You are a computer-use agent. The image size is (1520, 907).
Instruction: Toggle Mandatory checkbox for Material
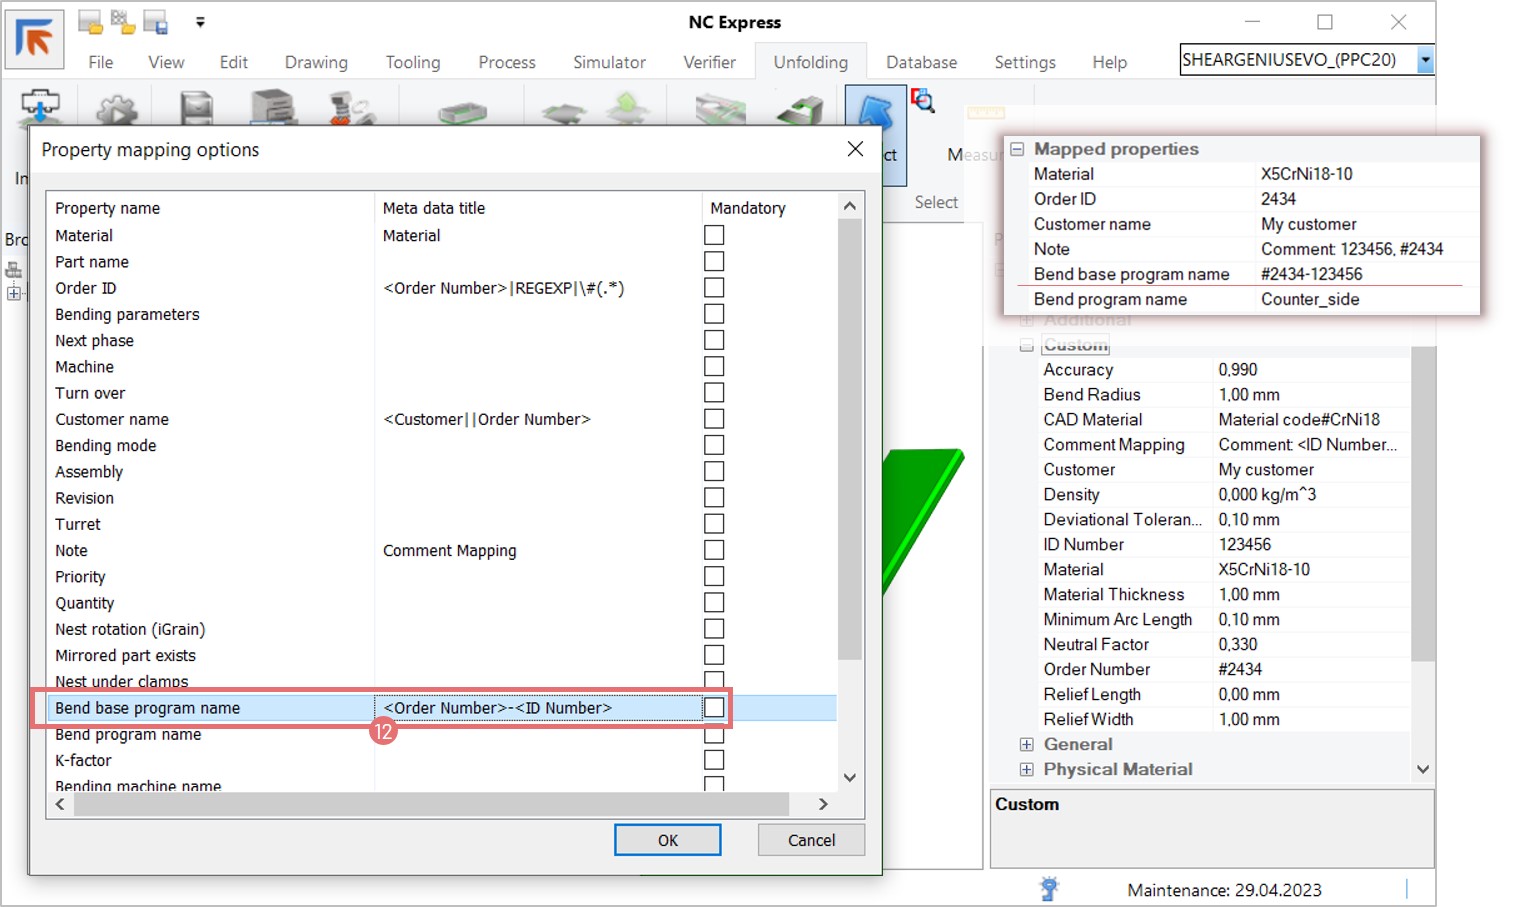pos(714,235)
